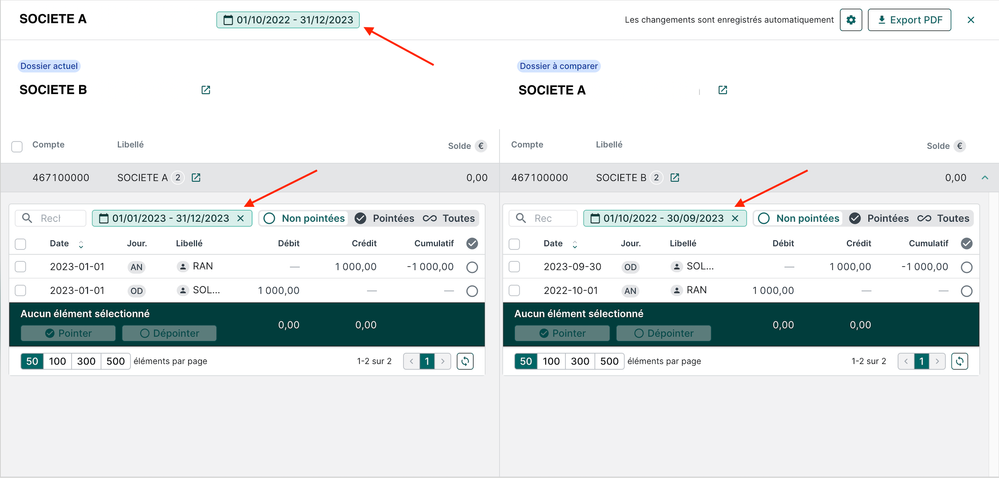
Task: Toggle the euro currency icon beside left Solde
Action: click(x=481, y=146)
